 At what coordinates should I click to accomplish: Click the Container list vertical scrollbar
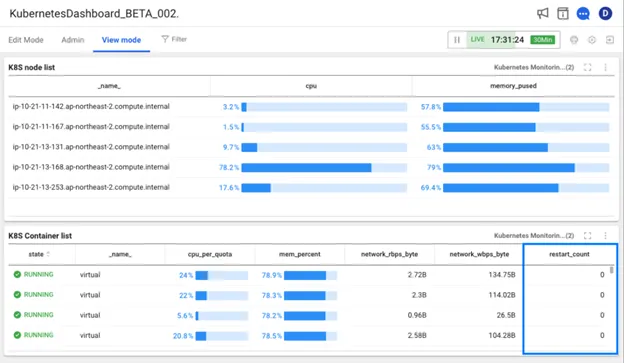pyautogui.click(x=611, y=269)
